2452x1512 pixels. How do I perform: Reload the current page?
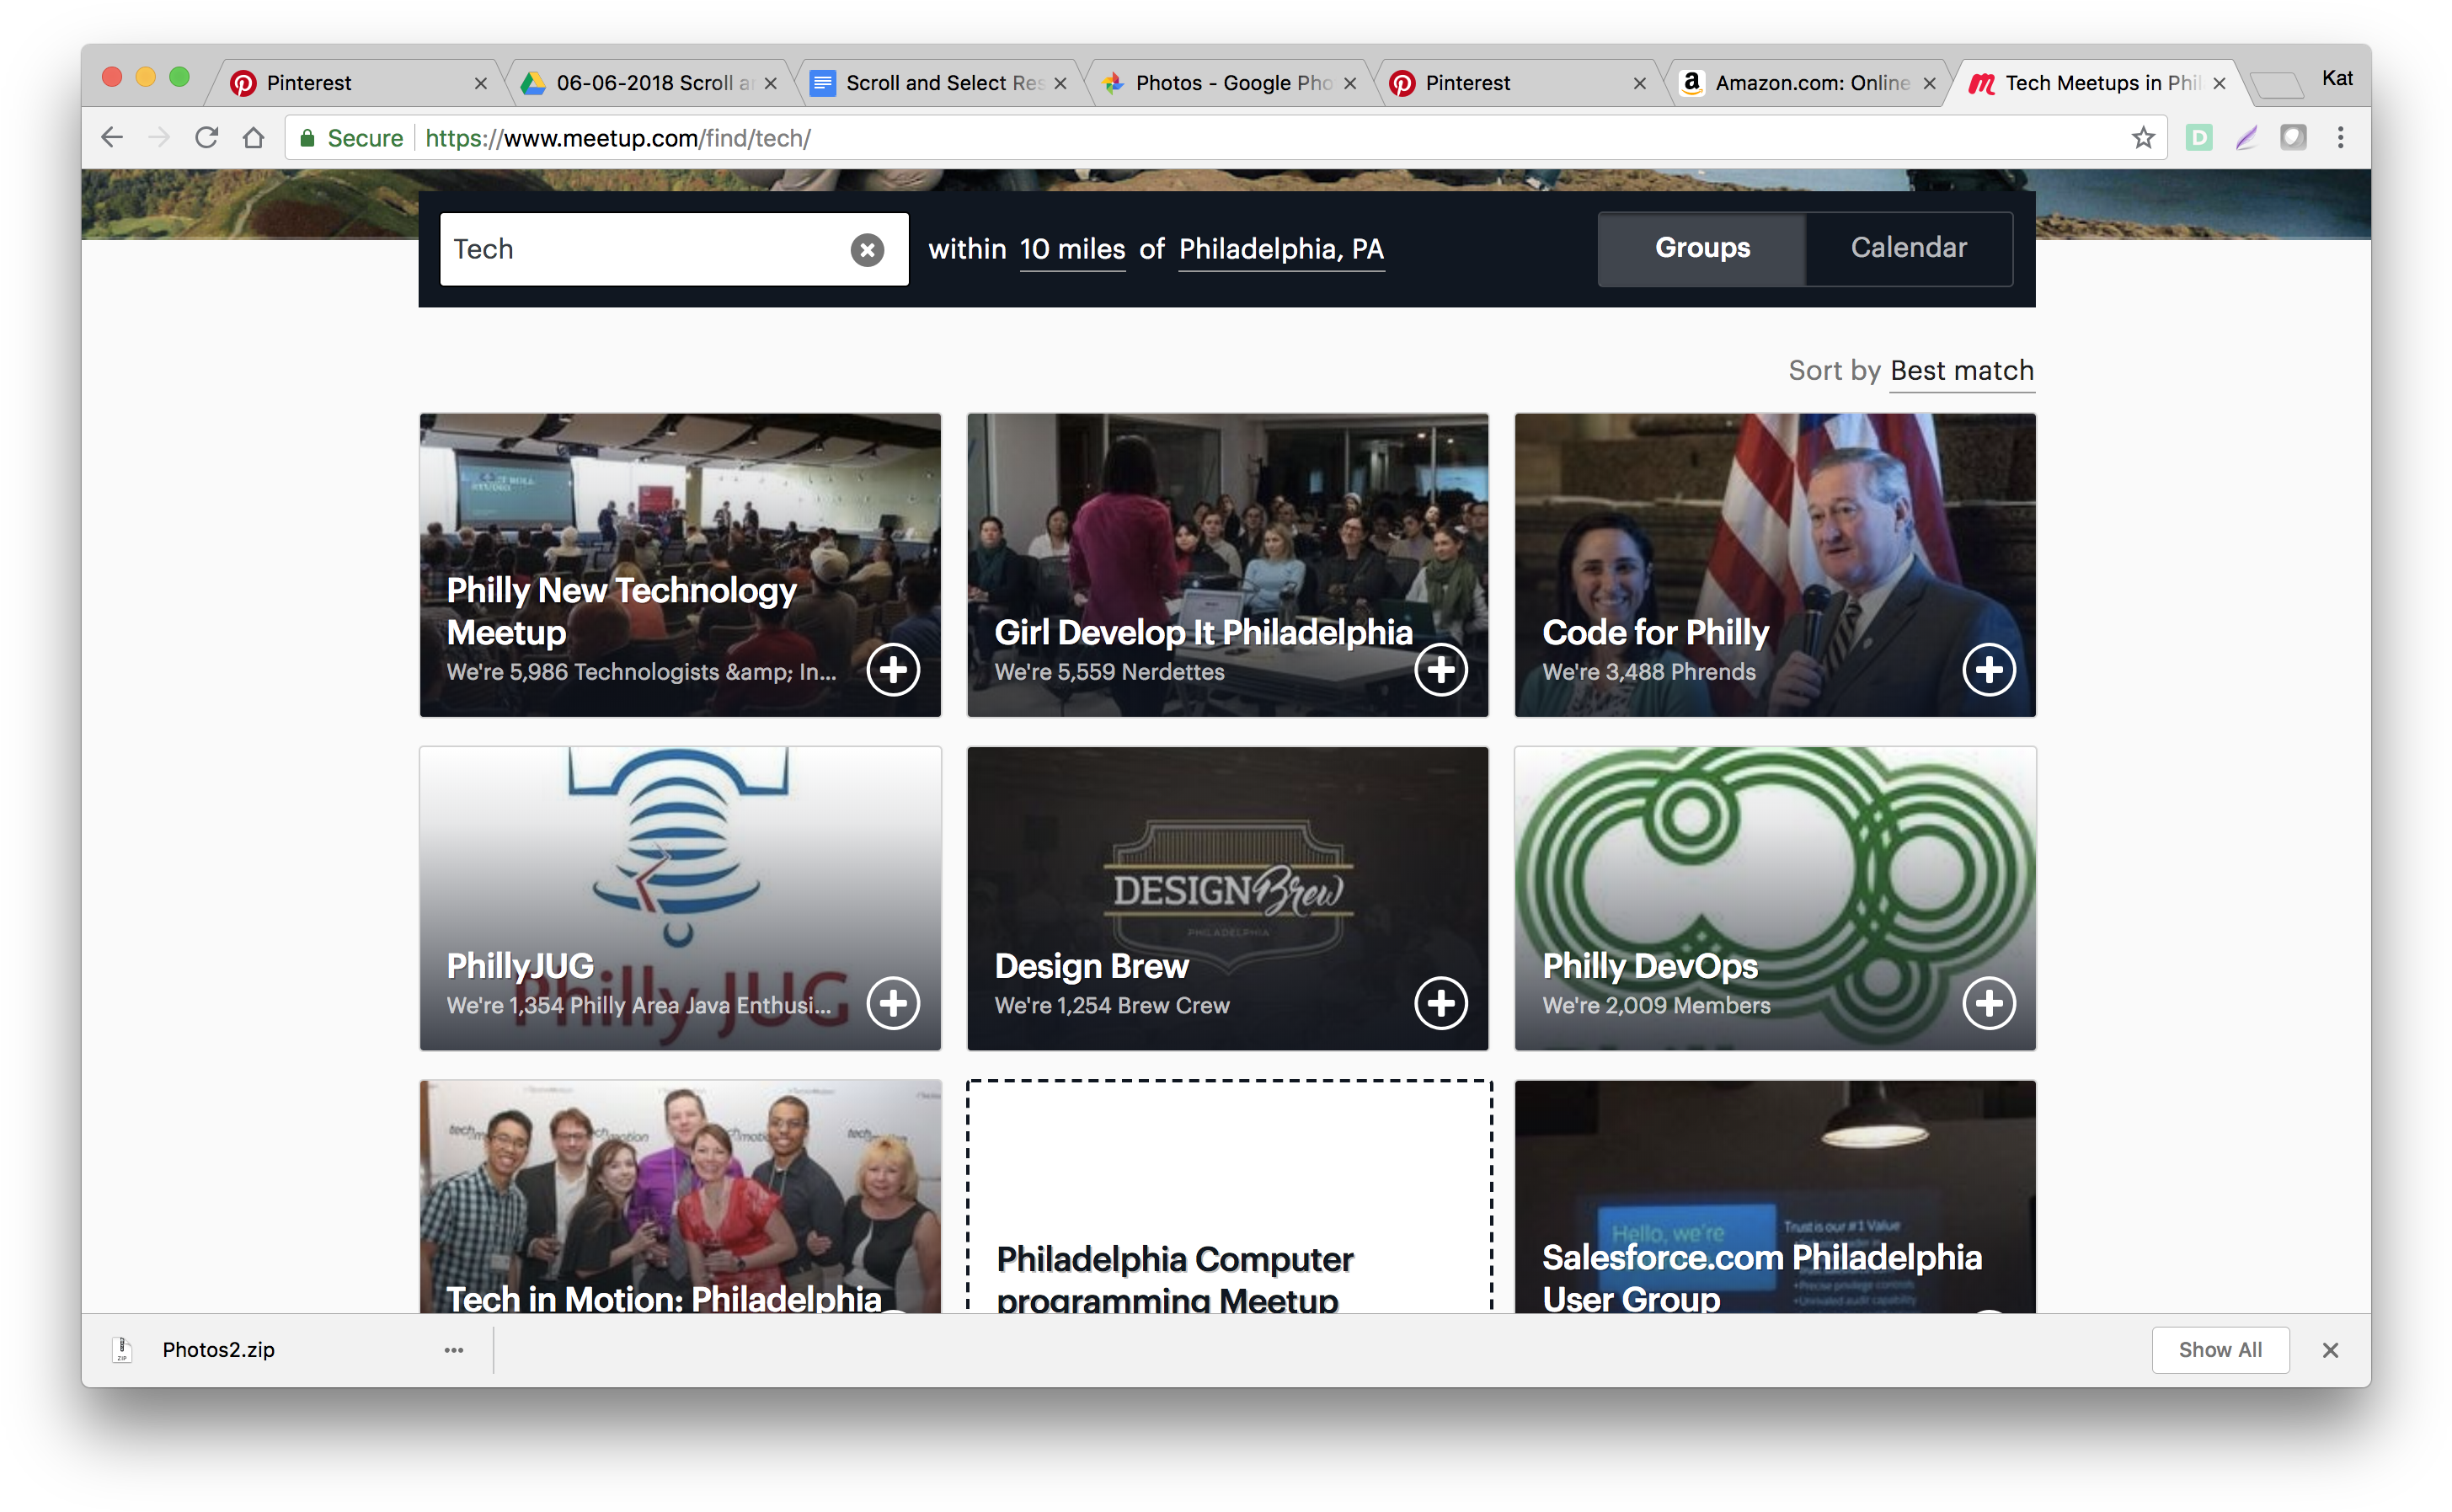point(206,137)
